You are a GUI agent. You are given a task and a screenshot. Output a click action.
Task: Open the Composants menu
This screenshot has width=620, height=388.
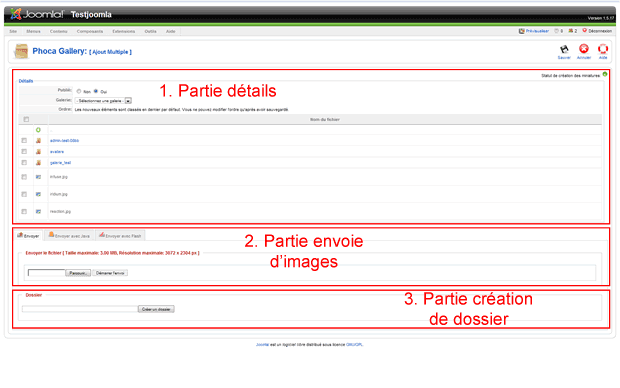pyautogui.click(x=90, y=31)
